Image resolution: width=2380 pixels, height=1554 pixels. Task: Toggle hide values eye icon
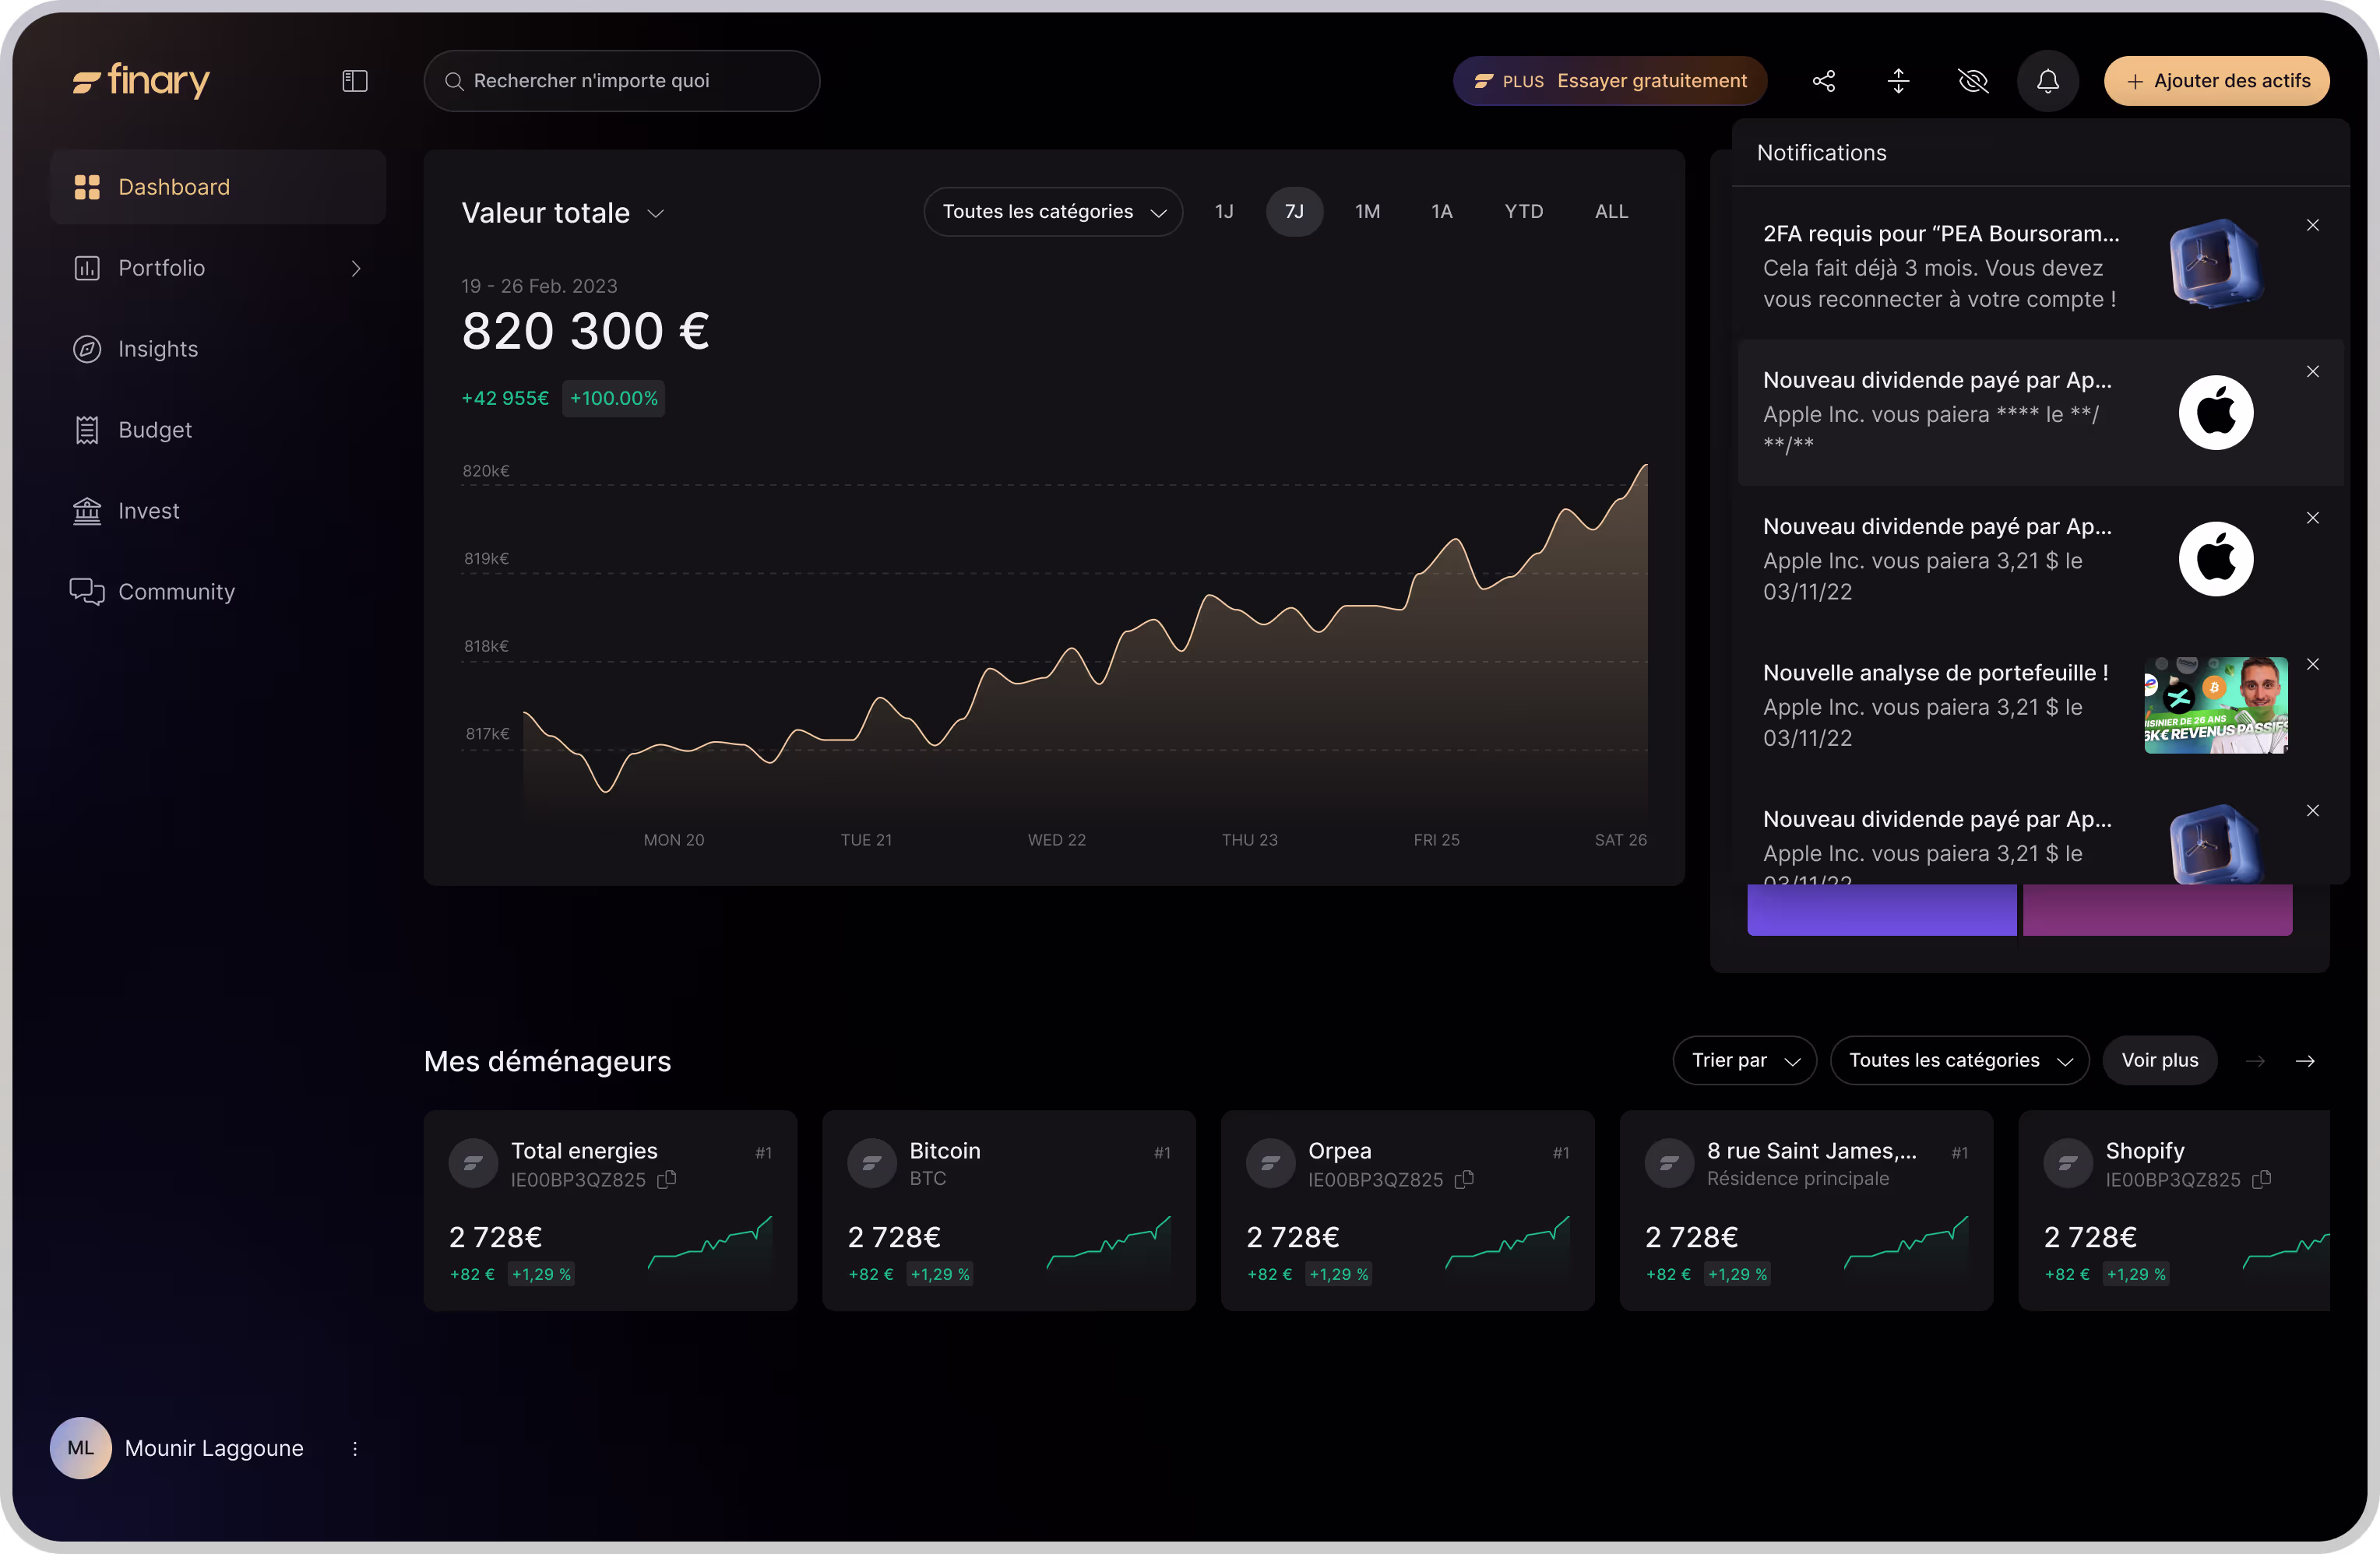click(1972, 81)
